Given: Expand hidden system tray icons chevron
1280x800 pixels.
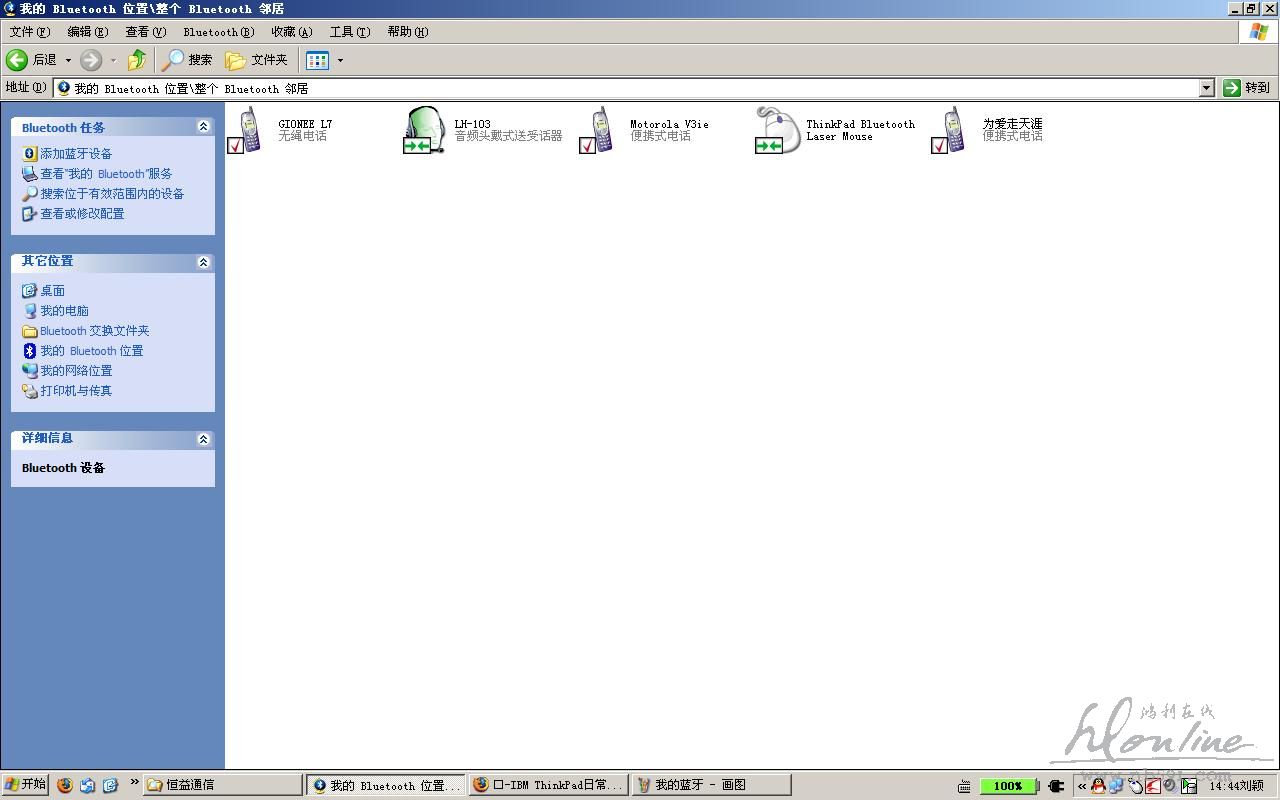Looking at the screenshot, I should (x=1082, y=786).
